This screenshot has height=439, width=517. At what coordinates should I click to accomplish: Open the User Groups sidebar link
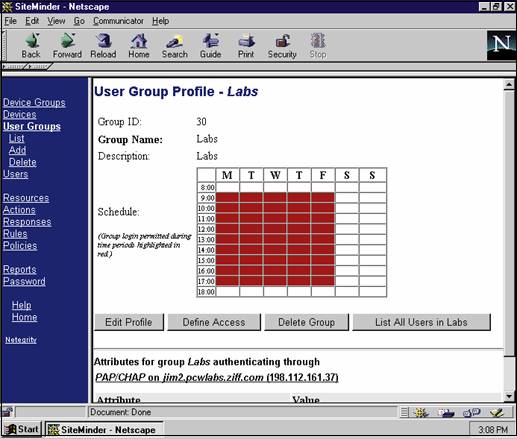pos(32,126)
